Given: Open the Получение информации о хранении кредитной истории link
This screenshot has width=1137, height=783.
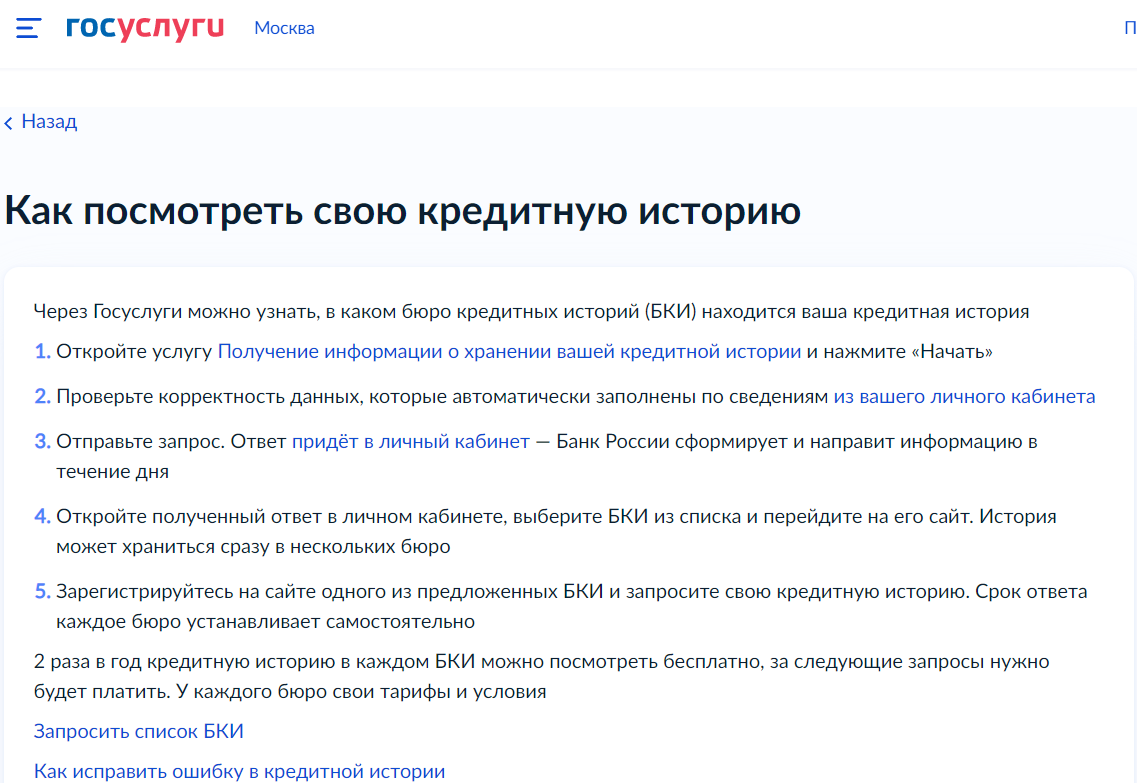Looking at the screenshot, I should click(509, 352).
